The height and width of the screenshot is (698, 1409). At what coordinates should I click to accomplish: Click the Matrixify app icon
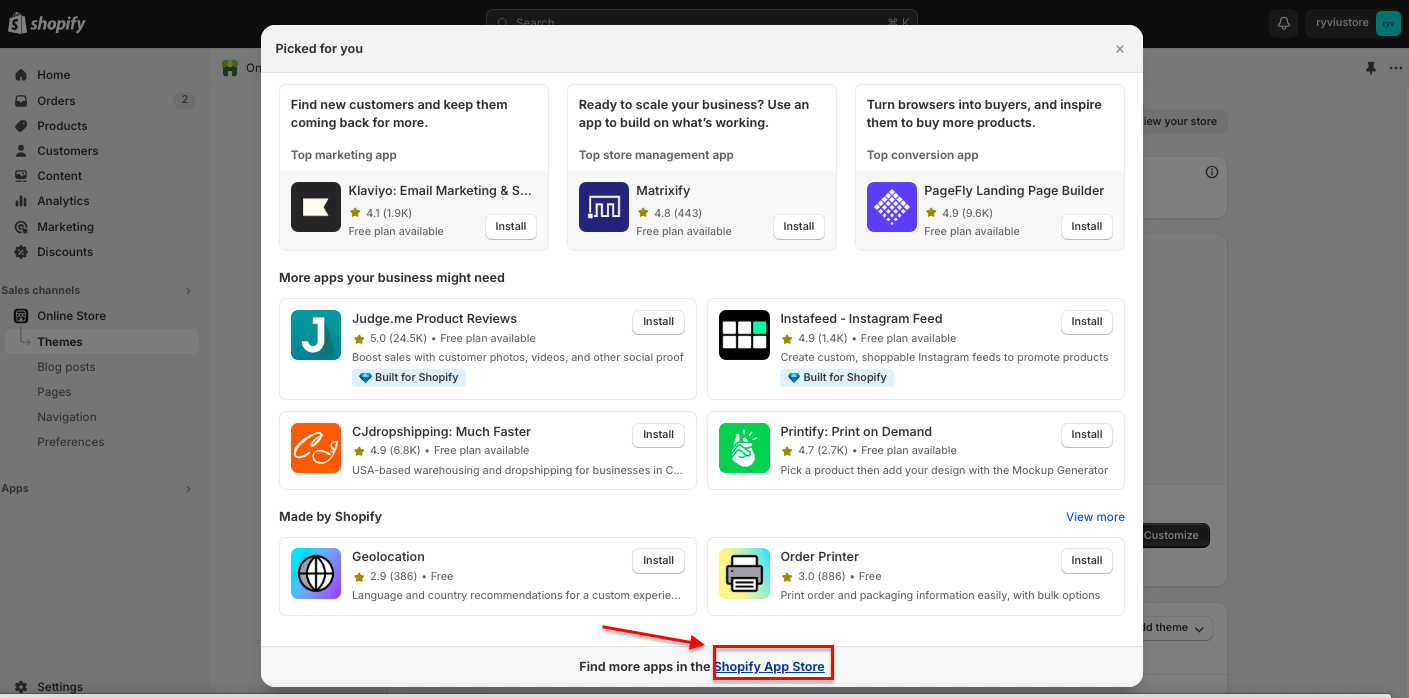[x=604, y=207]
